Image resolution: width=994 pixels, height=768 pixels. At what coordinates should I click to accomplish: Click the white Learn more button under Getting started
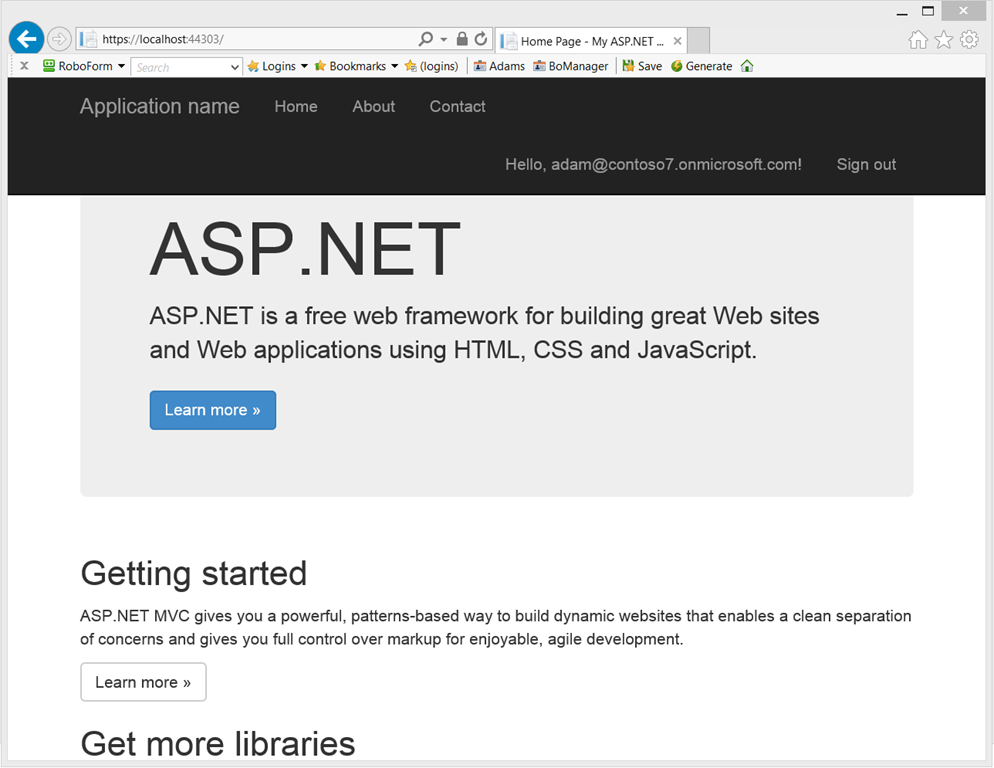pyautogui.click(x=143, y=682)
